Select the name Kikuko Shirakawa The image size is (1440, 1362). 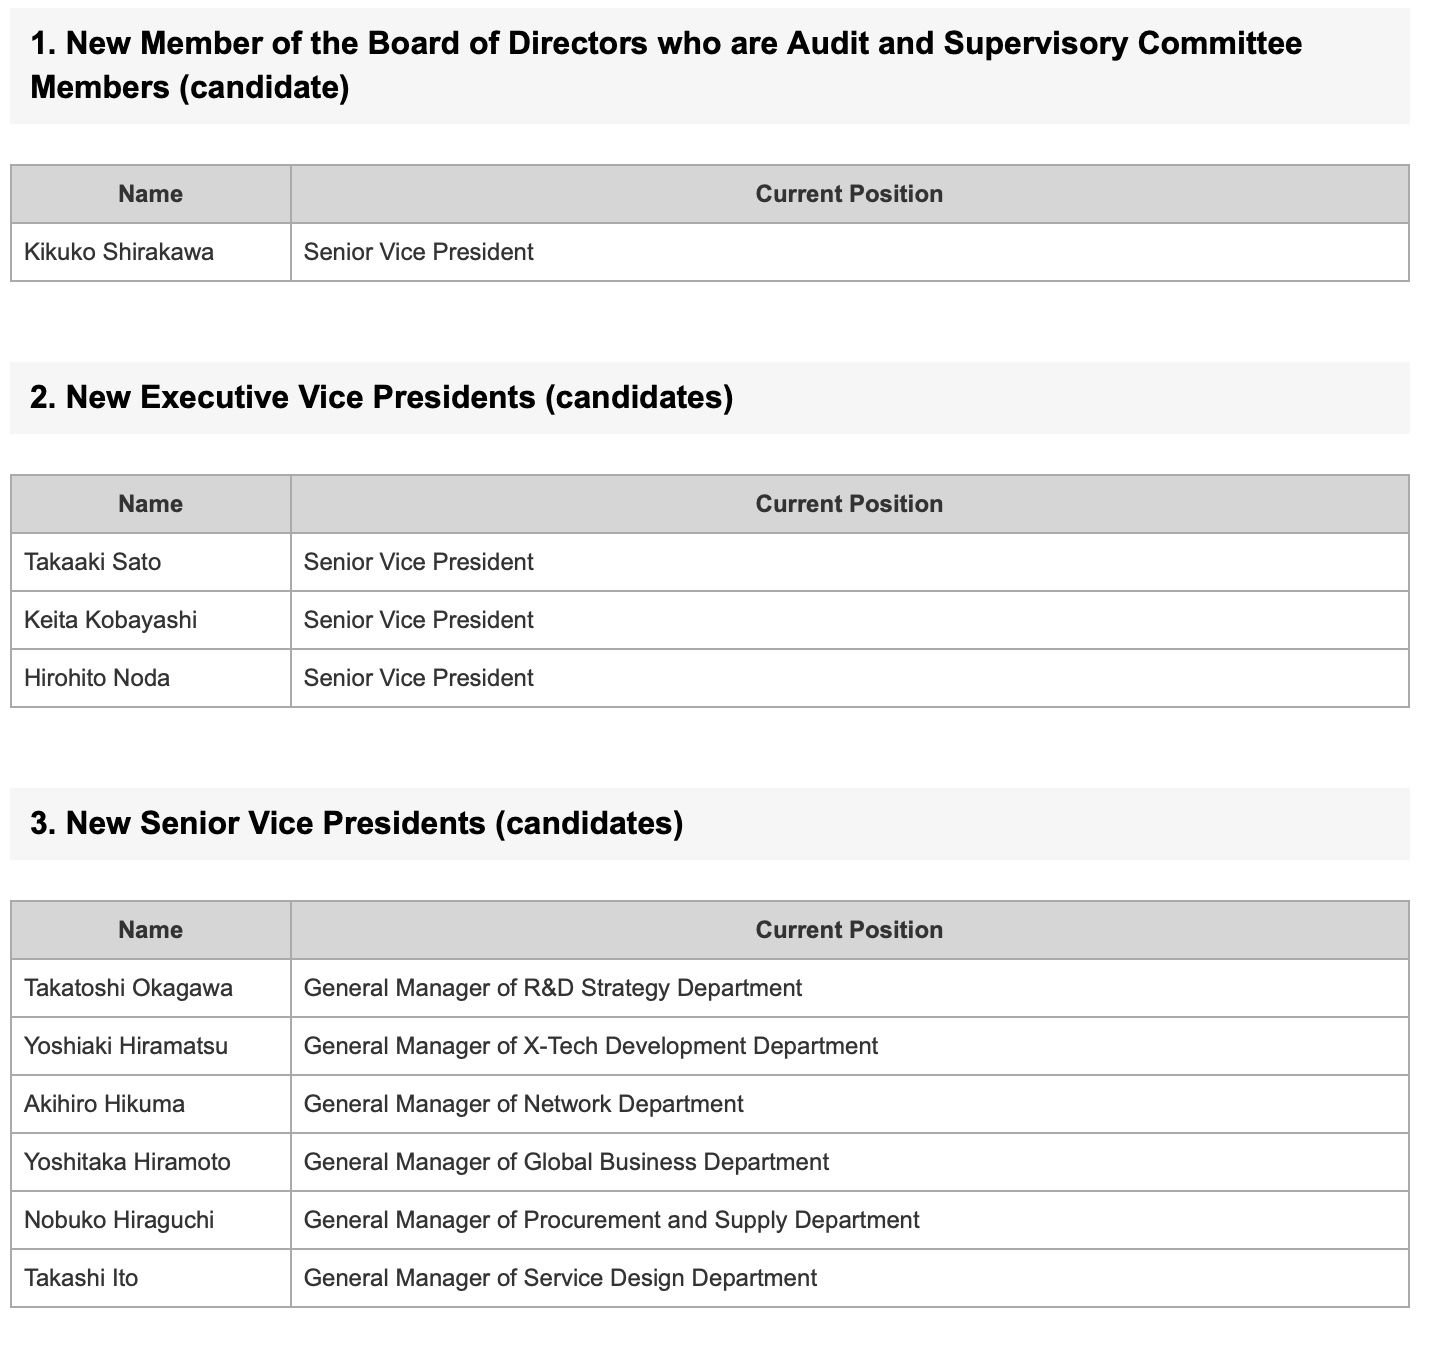[119, 252]
